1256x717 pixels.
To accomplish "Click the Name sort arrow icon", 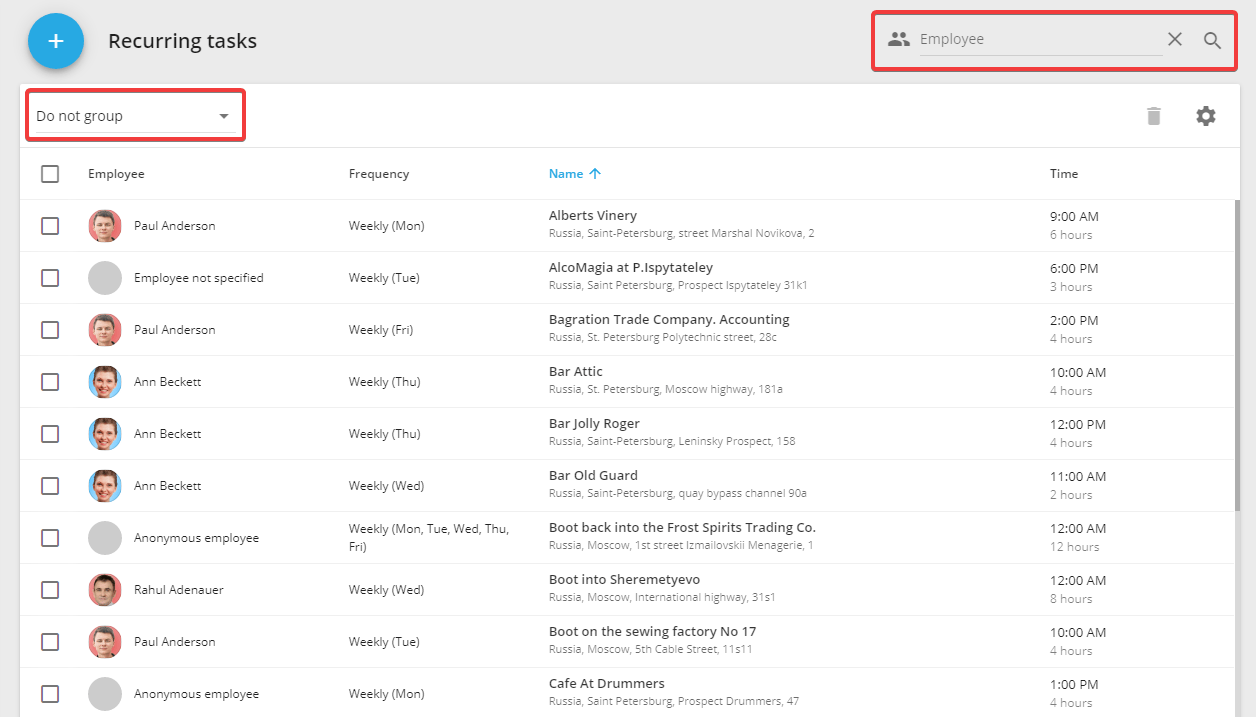I will point(595,174).
